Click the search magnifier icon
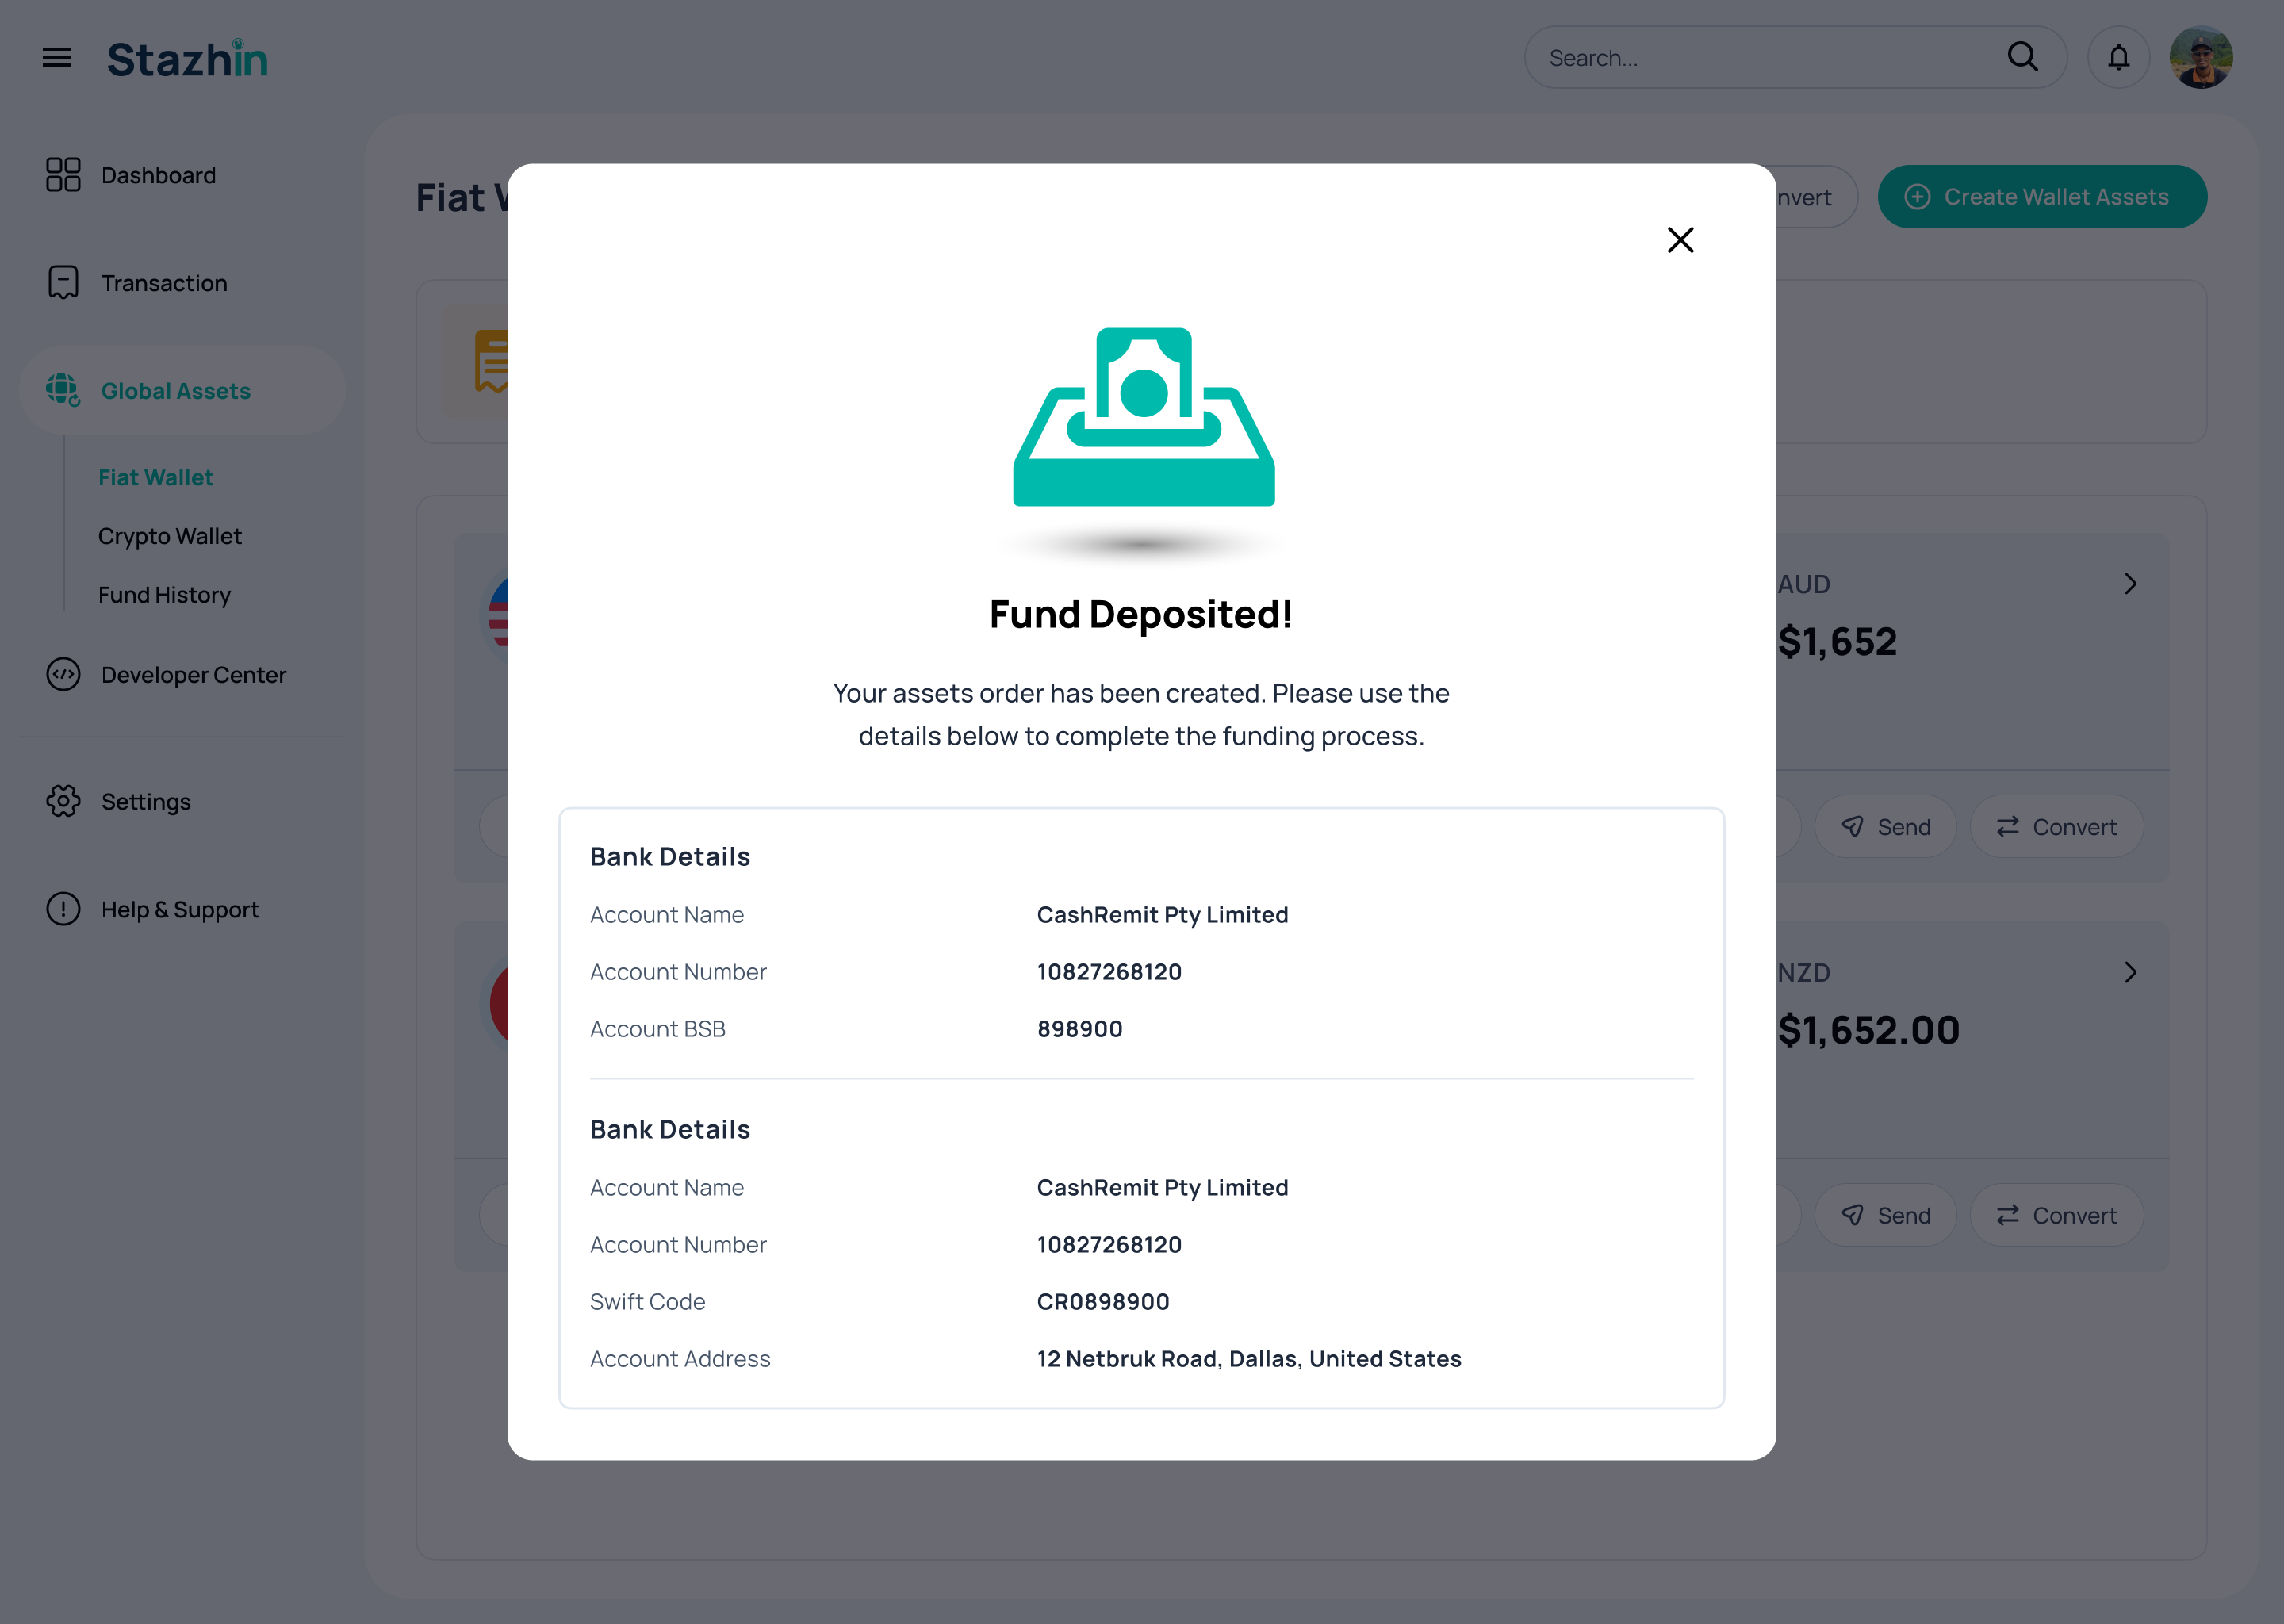Viewport: 2284px width, 1624px height. (x=2022, y=57)
